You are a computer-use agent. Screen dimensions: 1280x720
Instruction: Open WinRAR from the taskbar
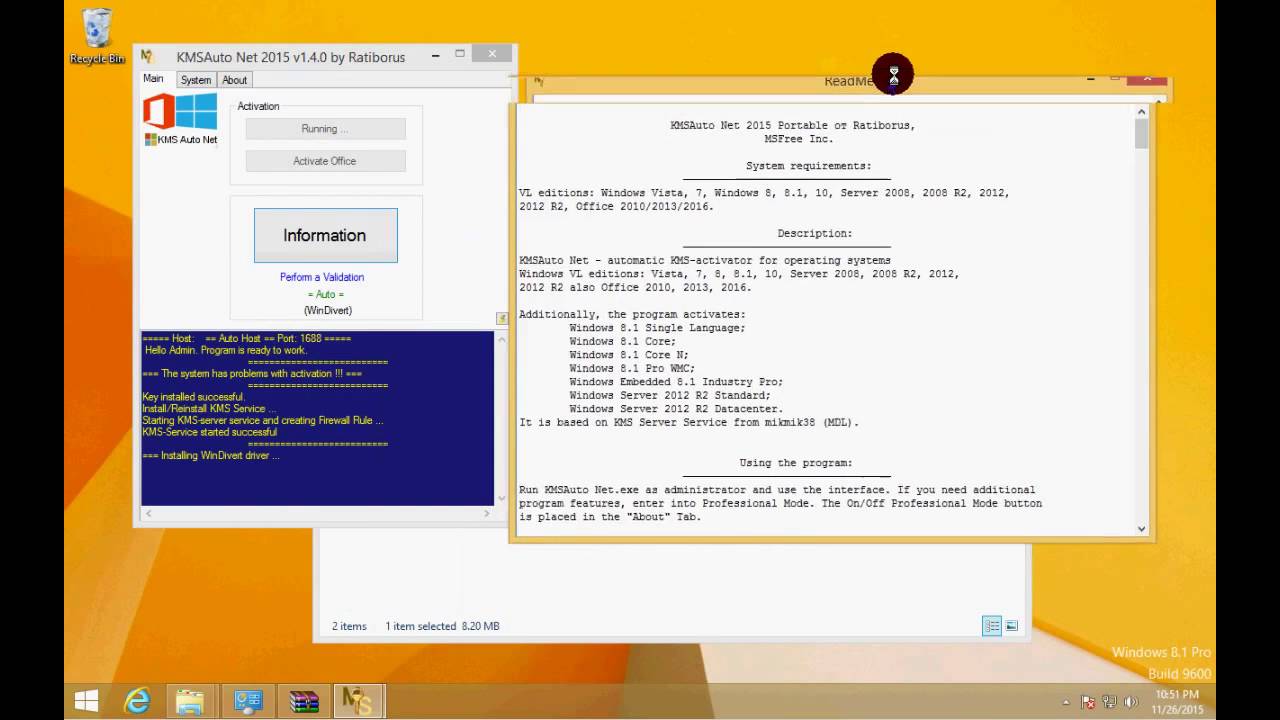[303, 702]
